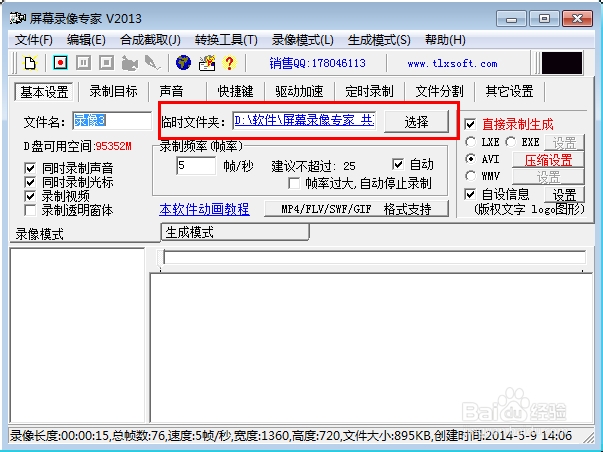Click the 文件名 input field
Screen dimensions: 603x452
click(112, 121)
